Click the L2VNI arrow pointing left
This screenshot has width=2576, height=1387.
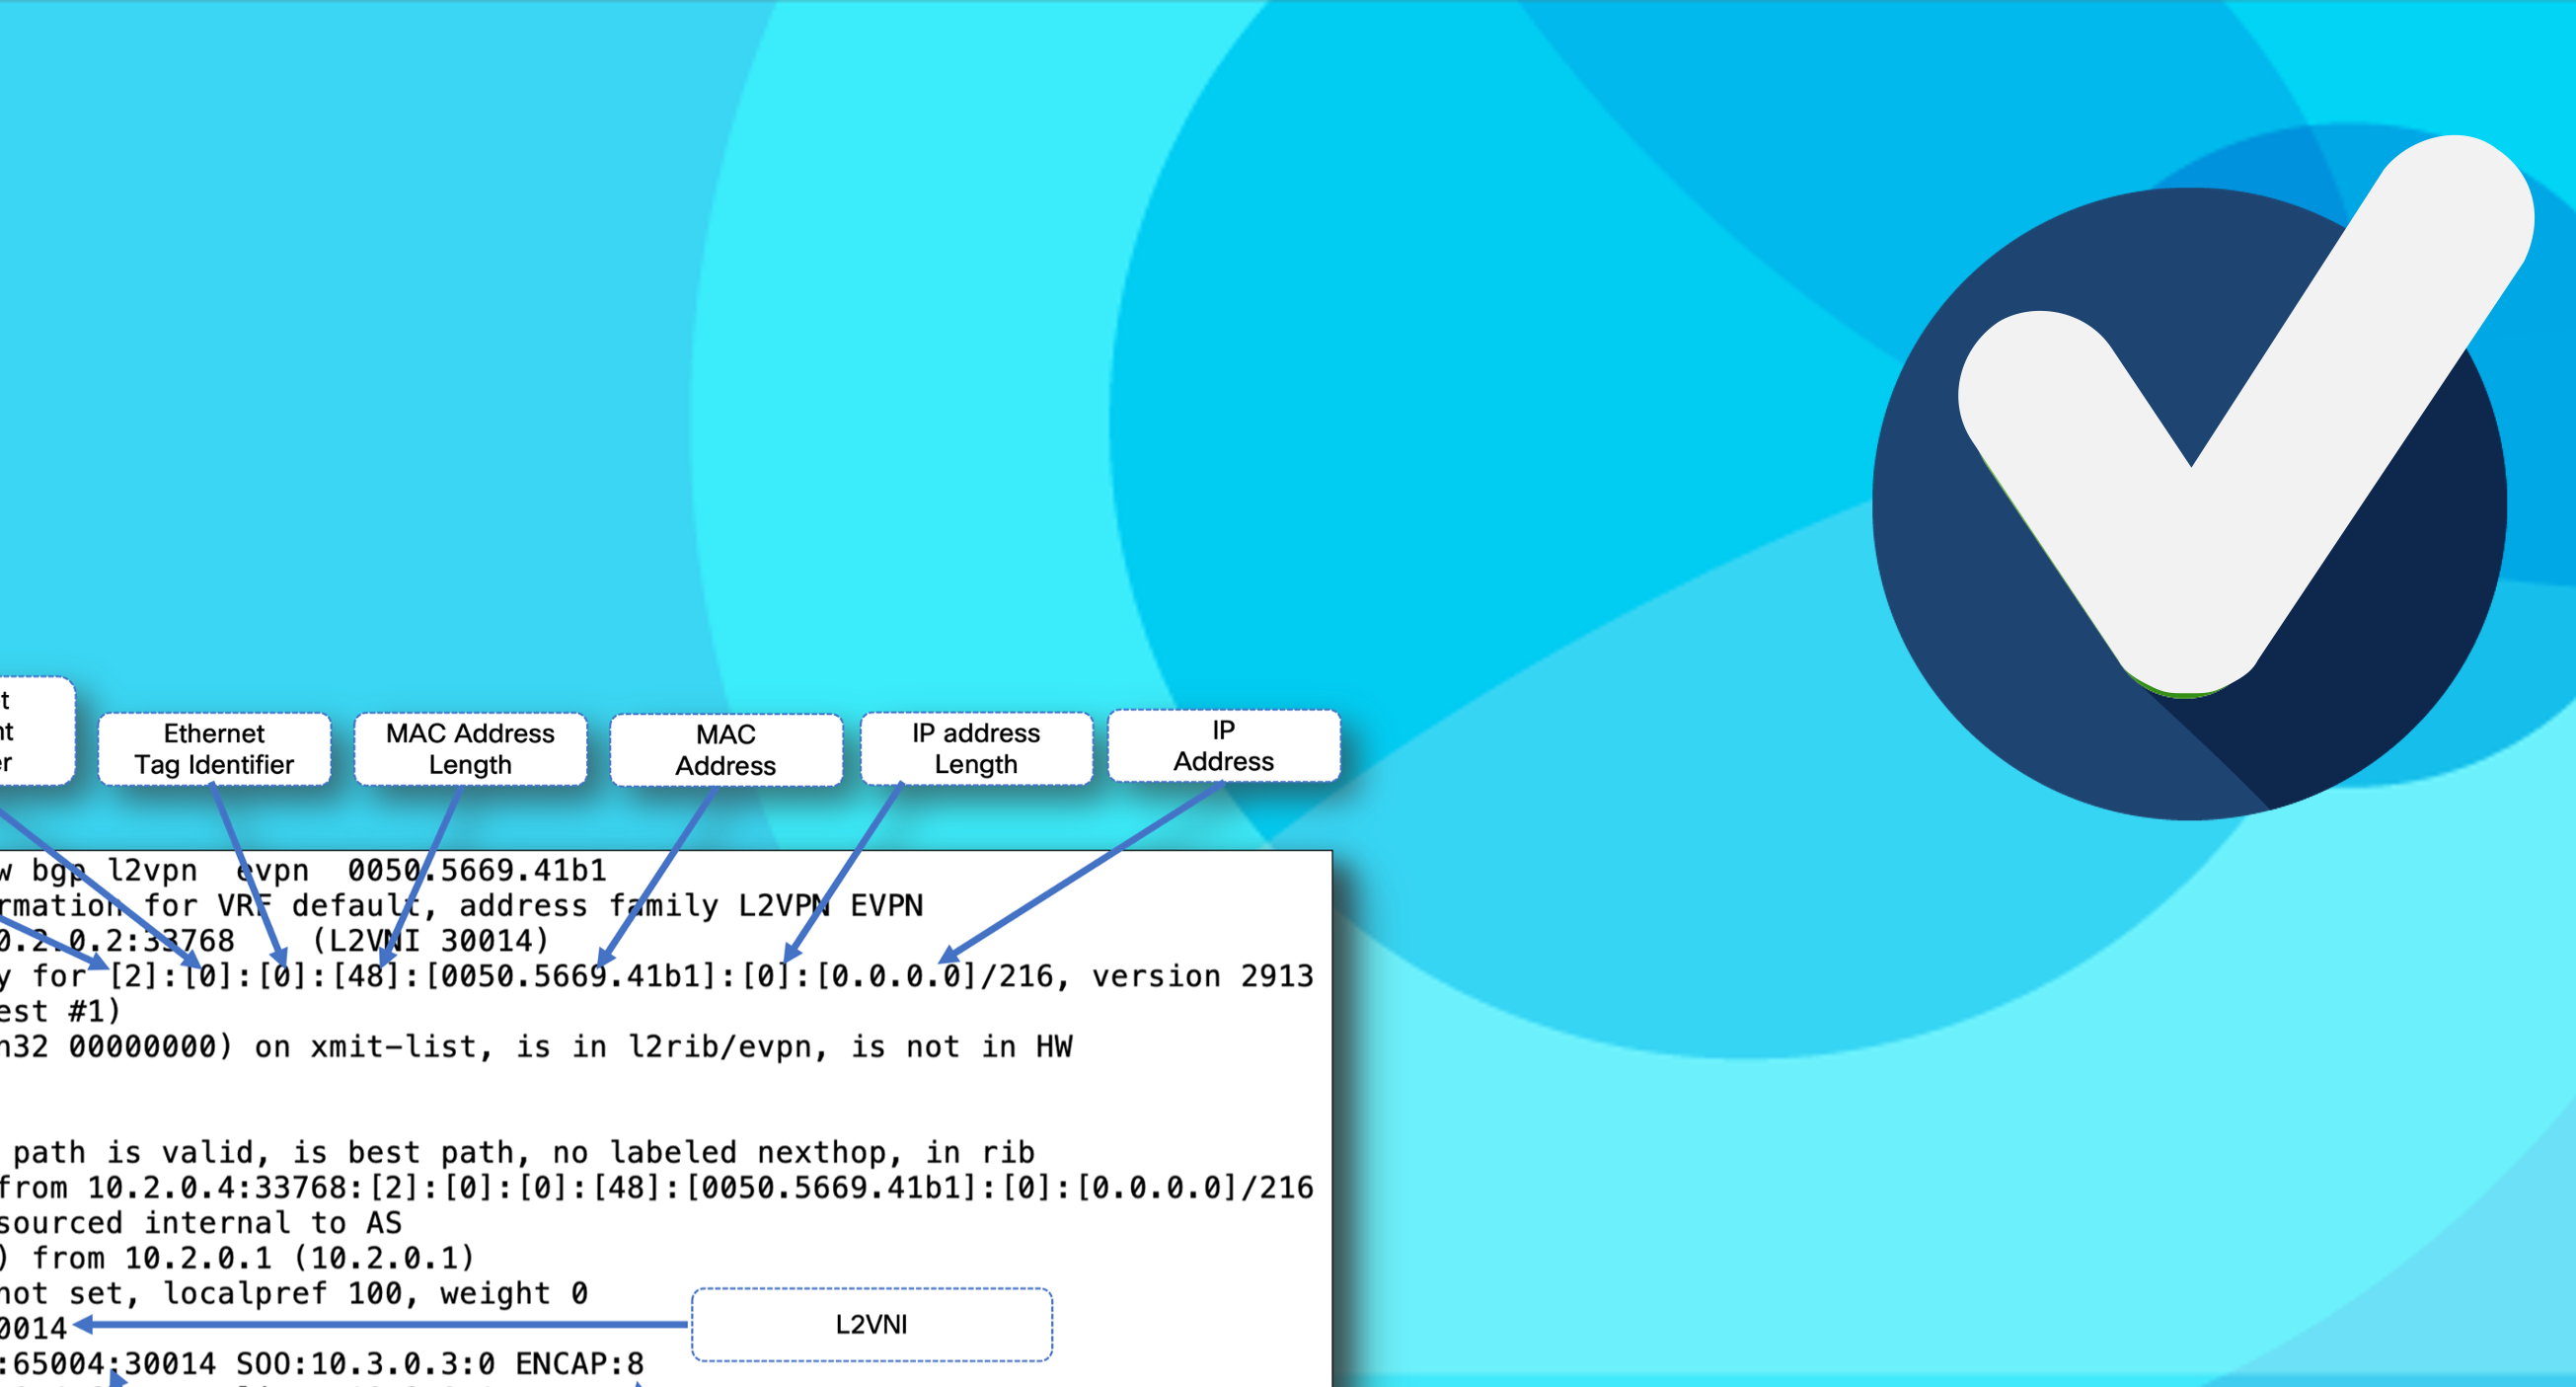click(380, 1325)
